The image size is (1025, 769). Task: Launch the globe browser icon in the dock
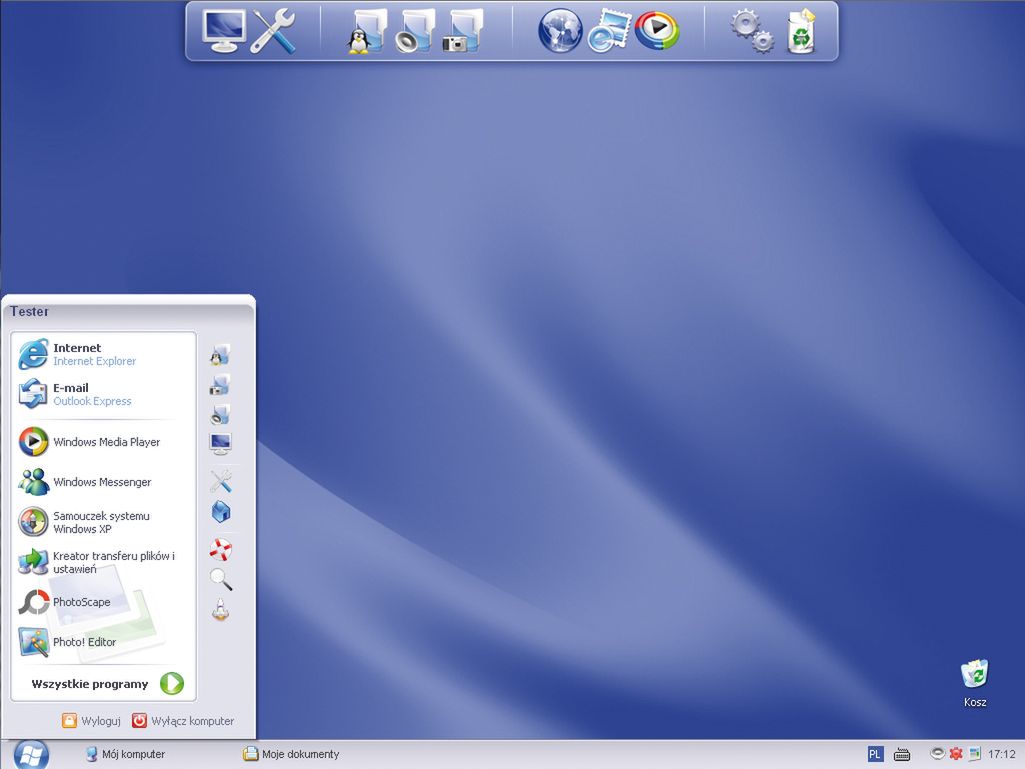click(x=560, y=31)
